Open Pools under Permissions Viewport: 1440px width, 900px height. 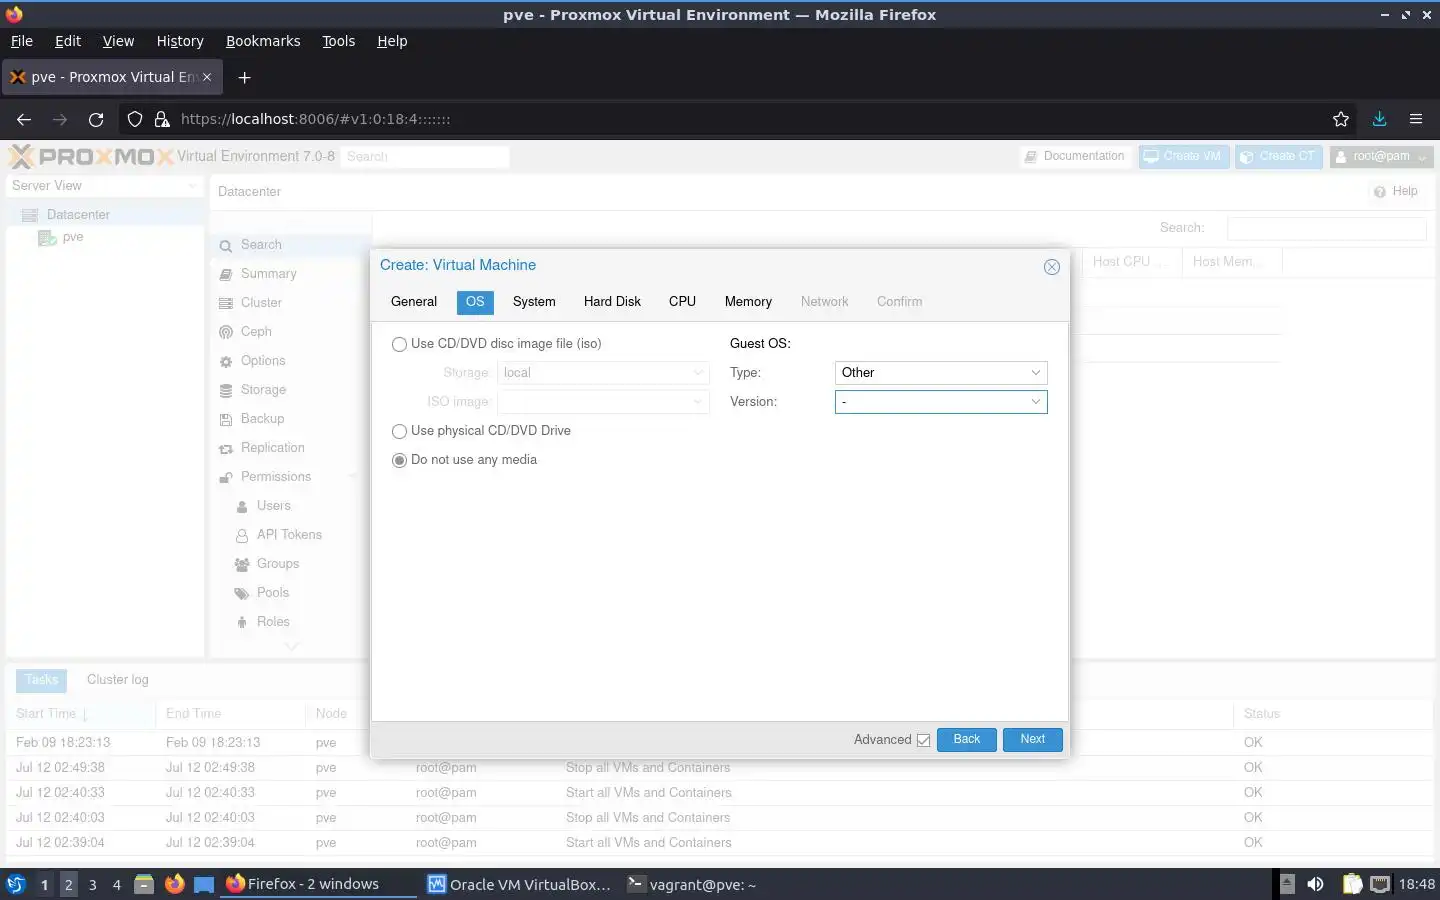[272, 593]
